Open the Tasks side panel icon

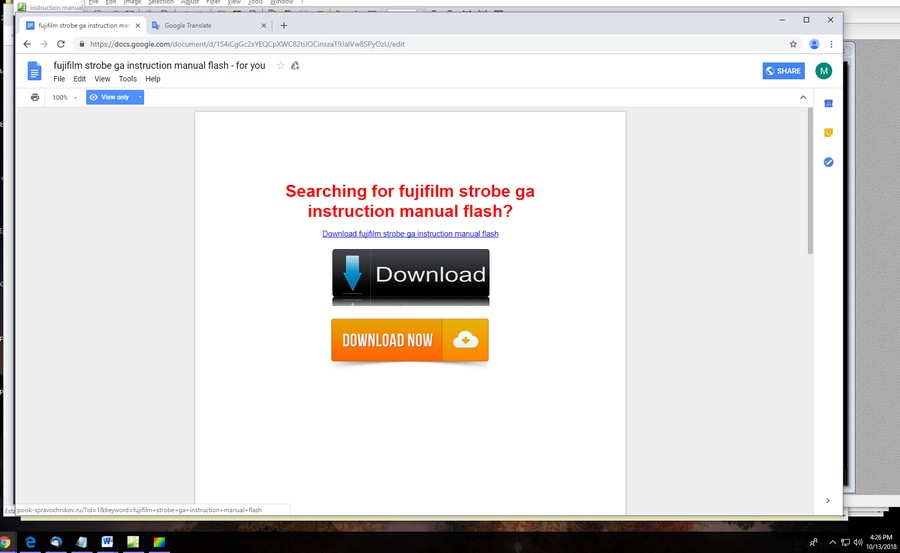click(x=828, y=162)
